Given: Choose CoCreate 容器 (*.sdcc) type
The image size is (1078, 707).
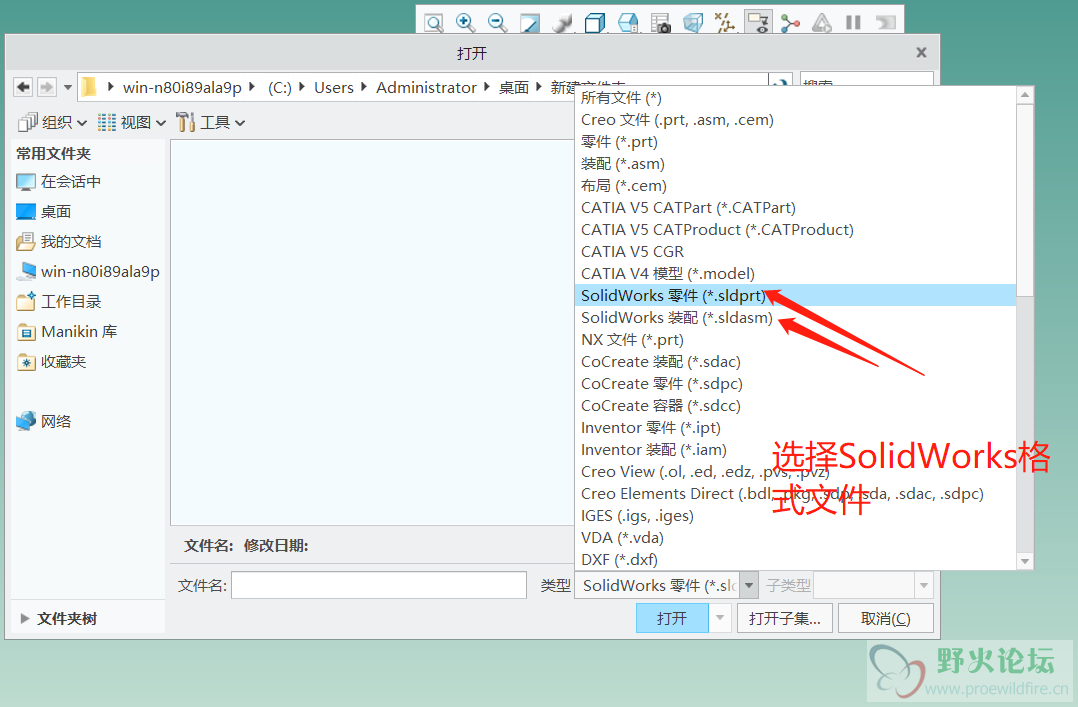Looking at the screenshot, I should point(795,406).
